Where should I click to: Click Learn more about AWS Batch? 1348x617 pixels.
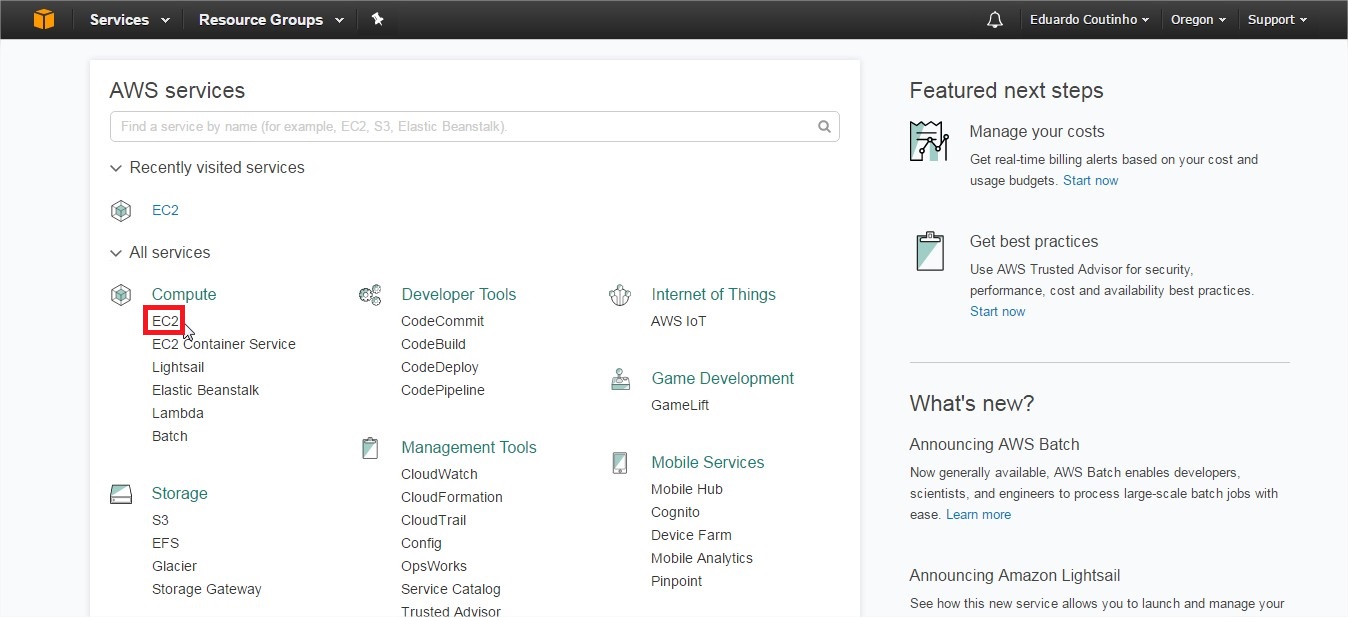point(979,514)
